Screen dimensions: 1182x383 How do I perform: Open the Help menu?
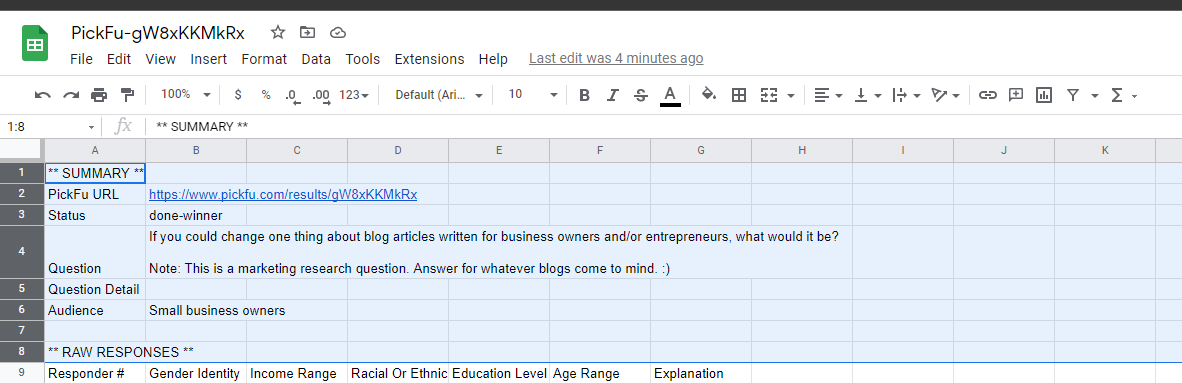[x=493, y=59]
